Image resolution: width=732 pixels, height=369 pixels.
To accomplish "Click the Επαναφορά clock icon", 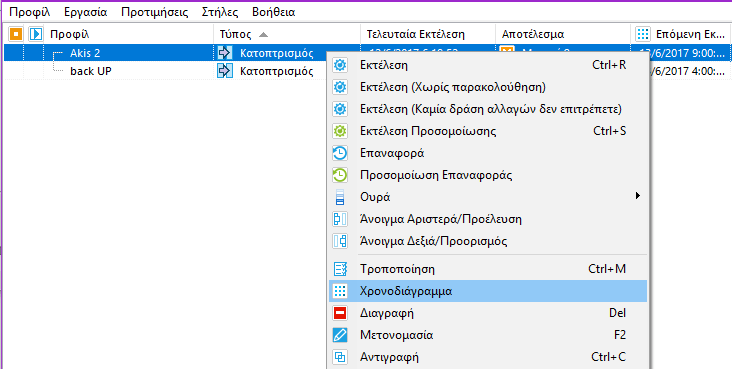I will 340,153.
